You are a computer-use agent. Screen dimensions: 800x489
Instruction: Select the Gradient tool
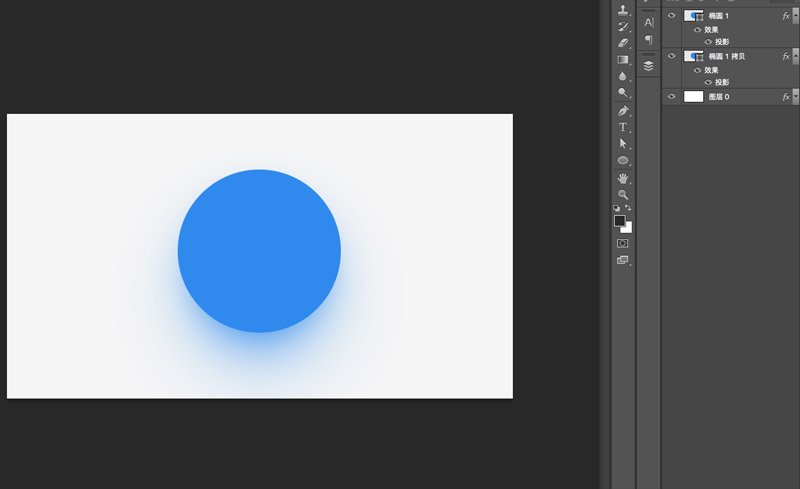[x=622, y=60]
